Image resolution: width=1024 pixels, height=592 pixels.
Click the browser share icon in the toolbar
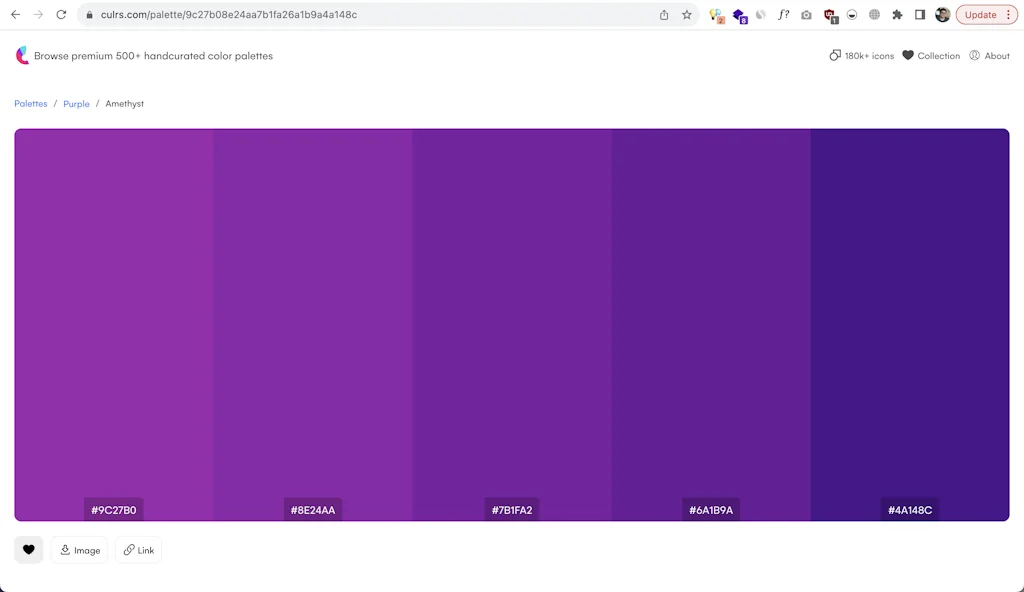[x=662, y=14]
